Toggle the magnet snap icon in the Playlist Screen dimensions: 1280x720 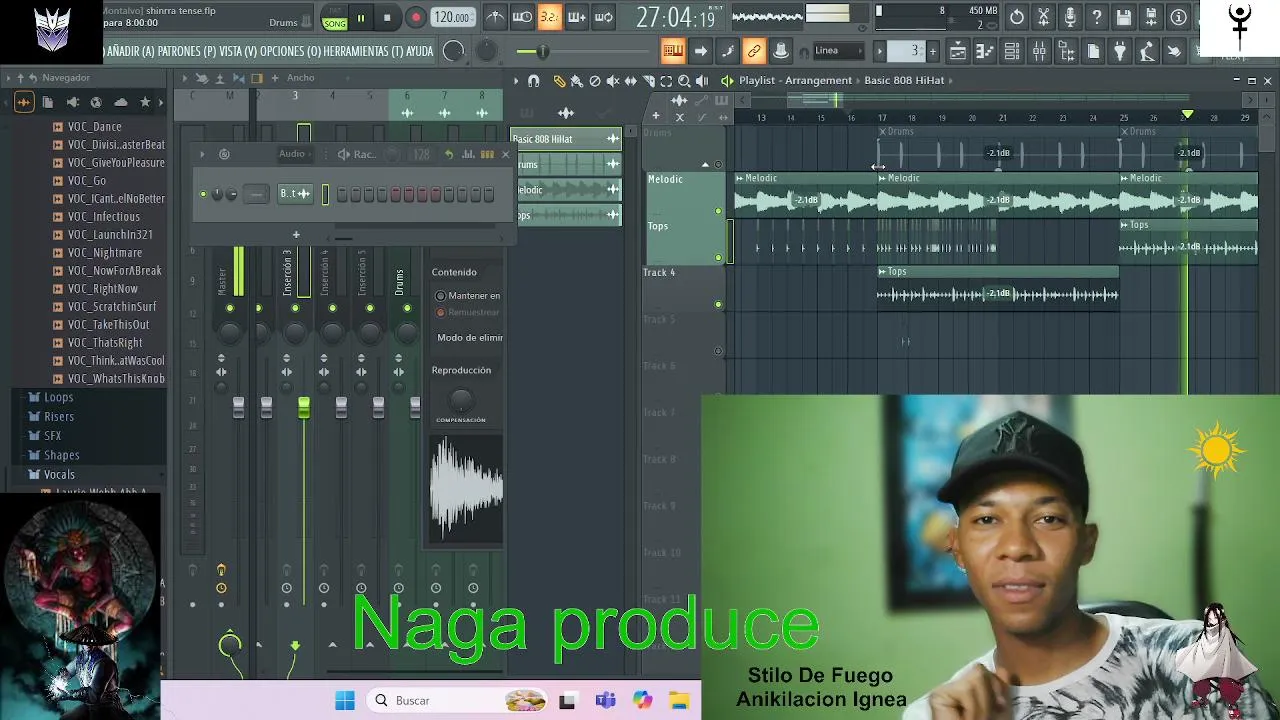coord(533,81)
